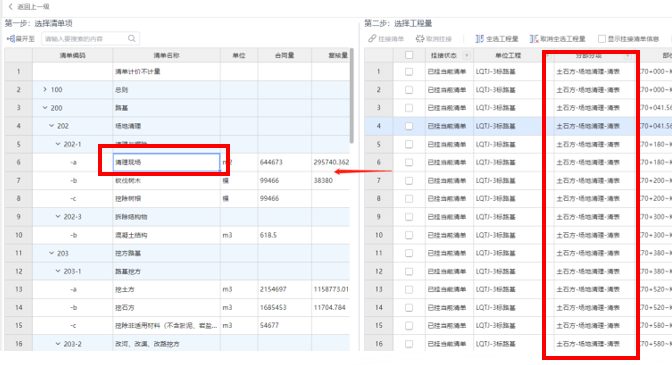Collapse the 200 路基 tree node

[x=45, y=108]
